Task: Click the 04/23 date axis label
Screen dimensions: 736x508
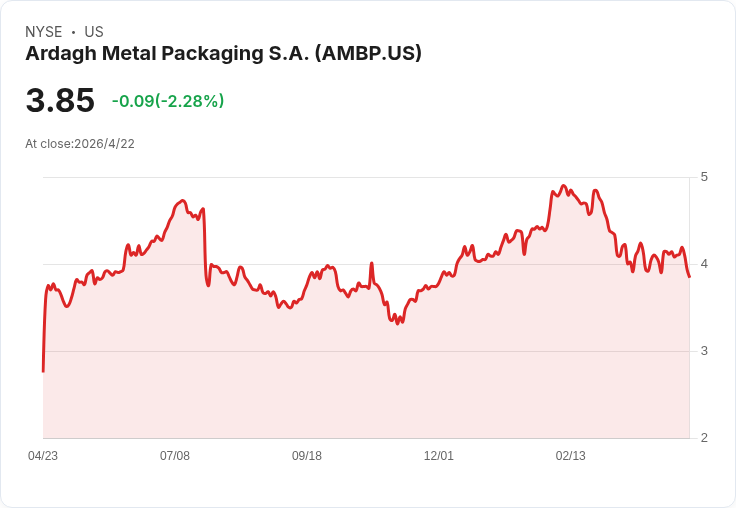Action: [x=43, y=456]
